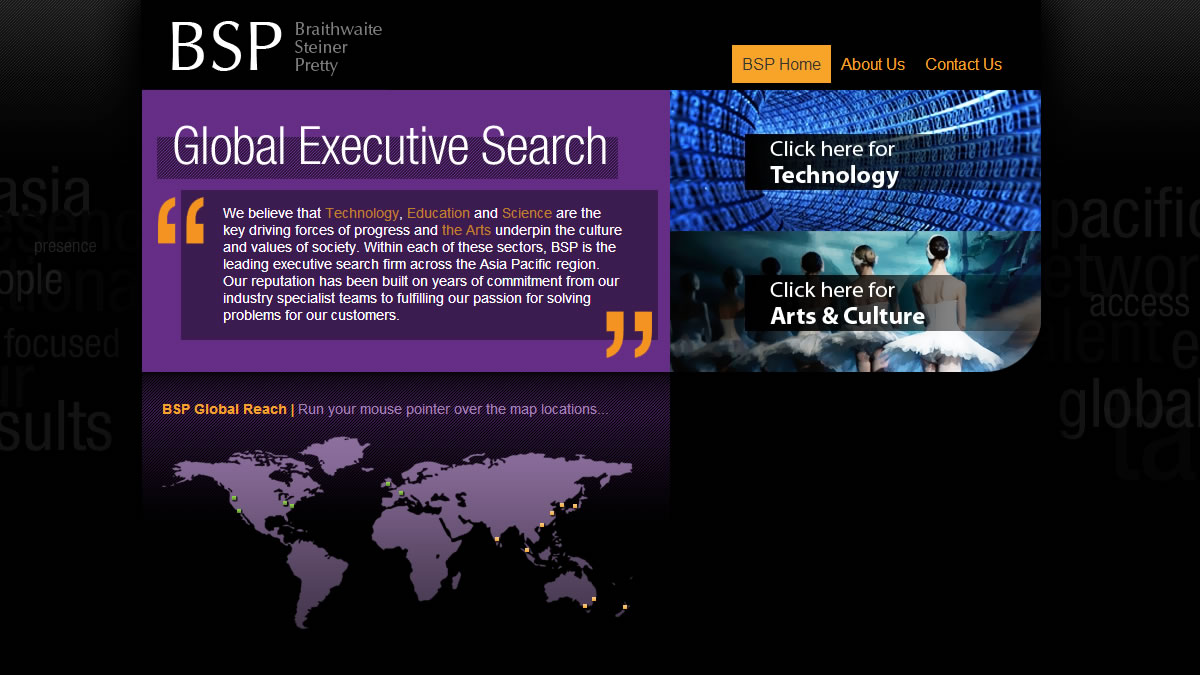Click the Global Executive Search heading
The image size is (1200, 675).
[x=390, y=147]
